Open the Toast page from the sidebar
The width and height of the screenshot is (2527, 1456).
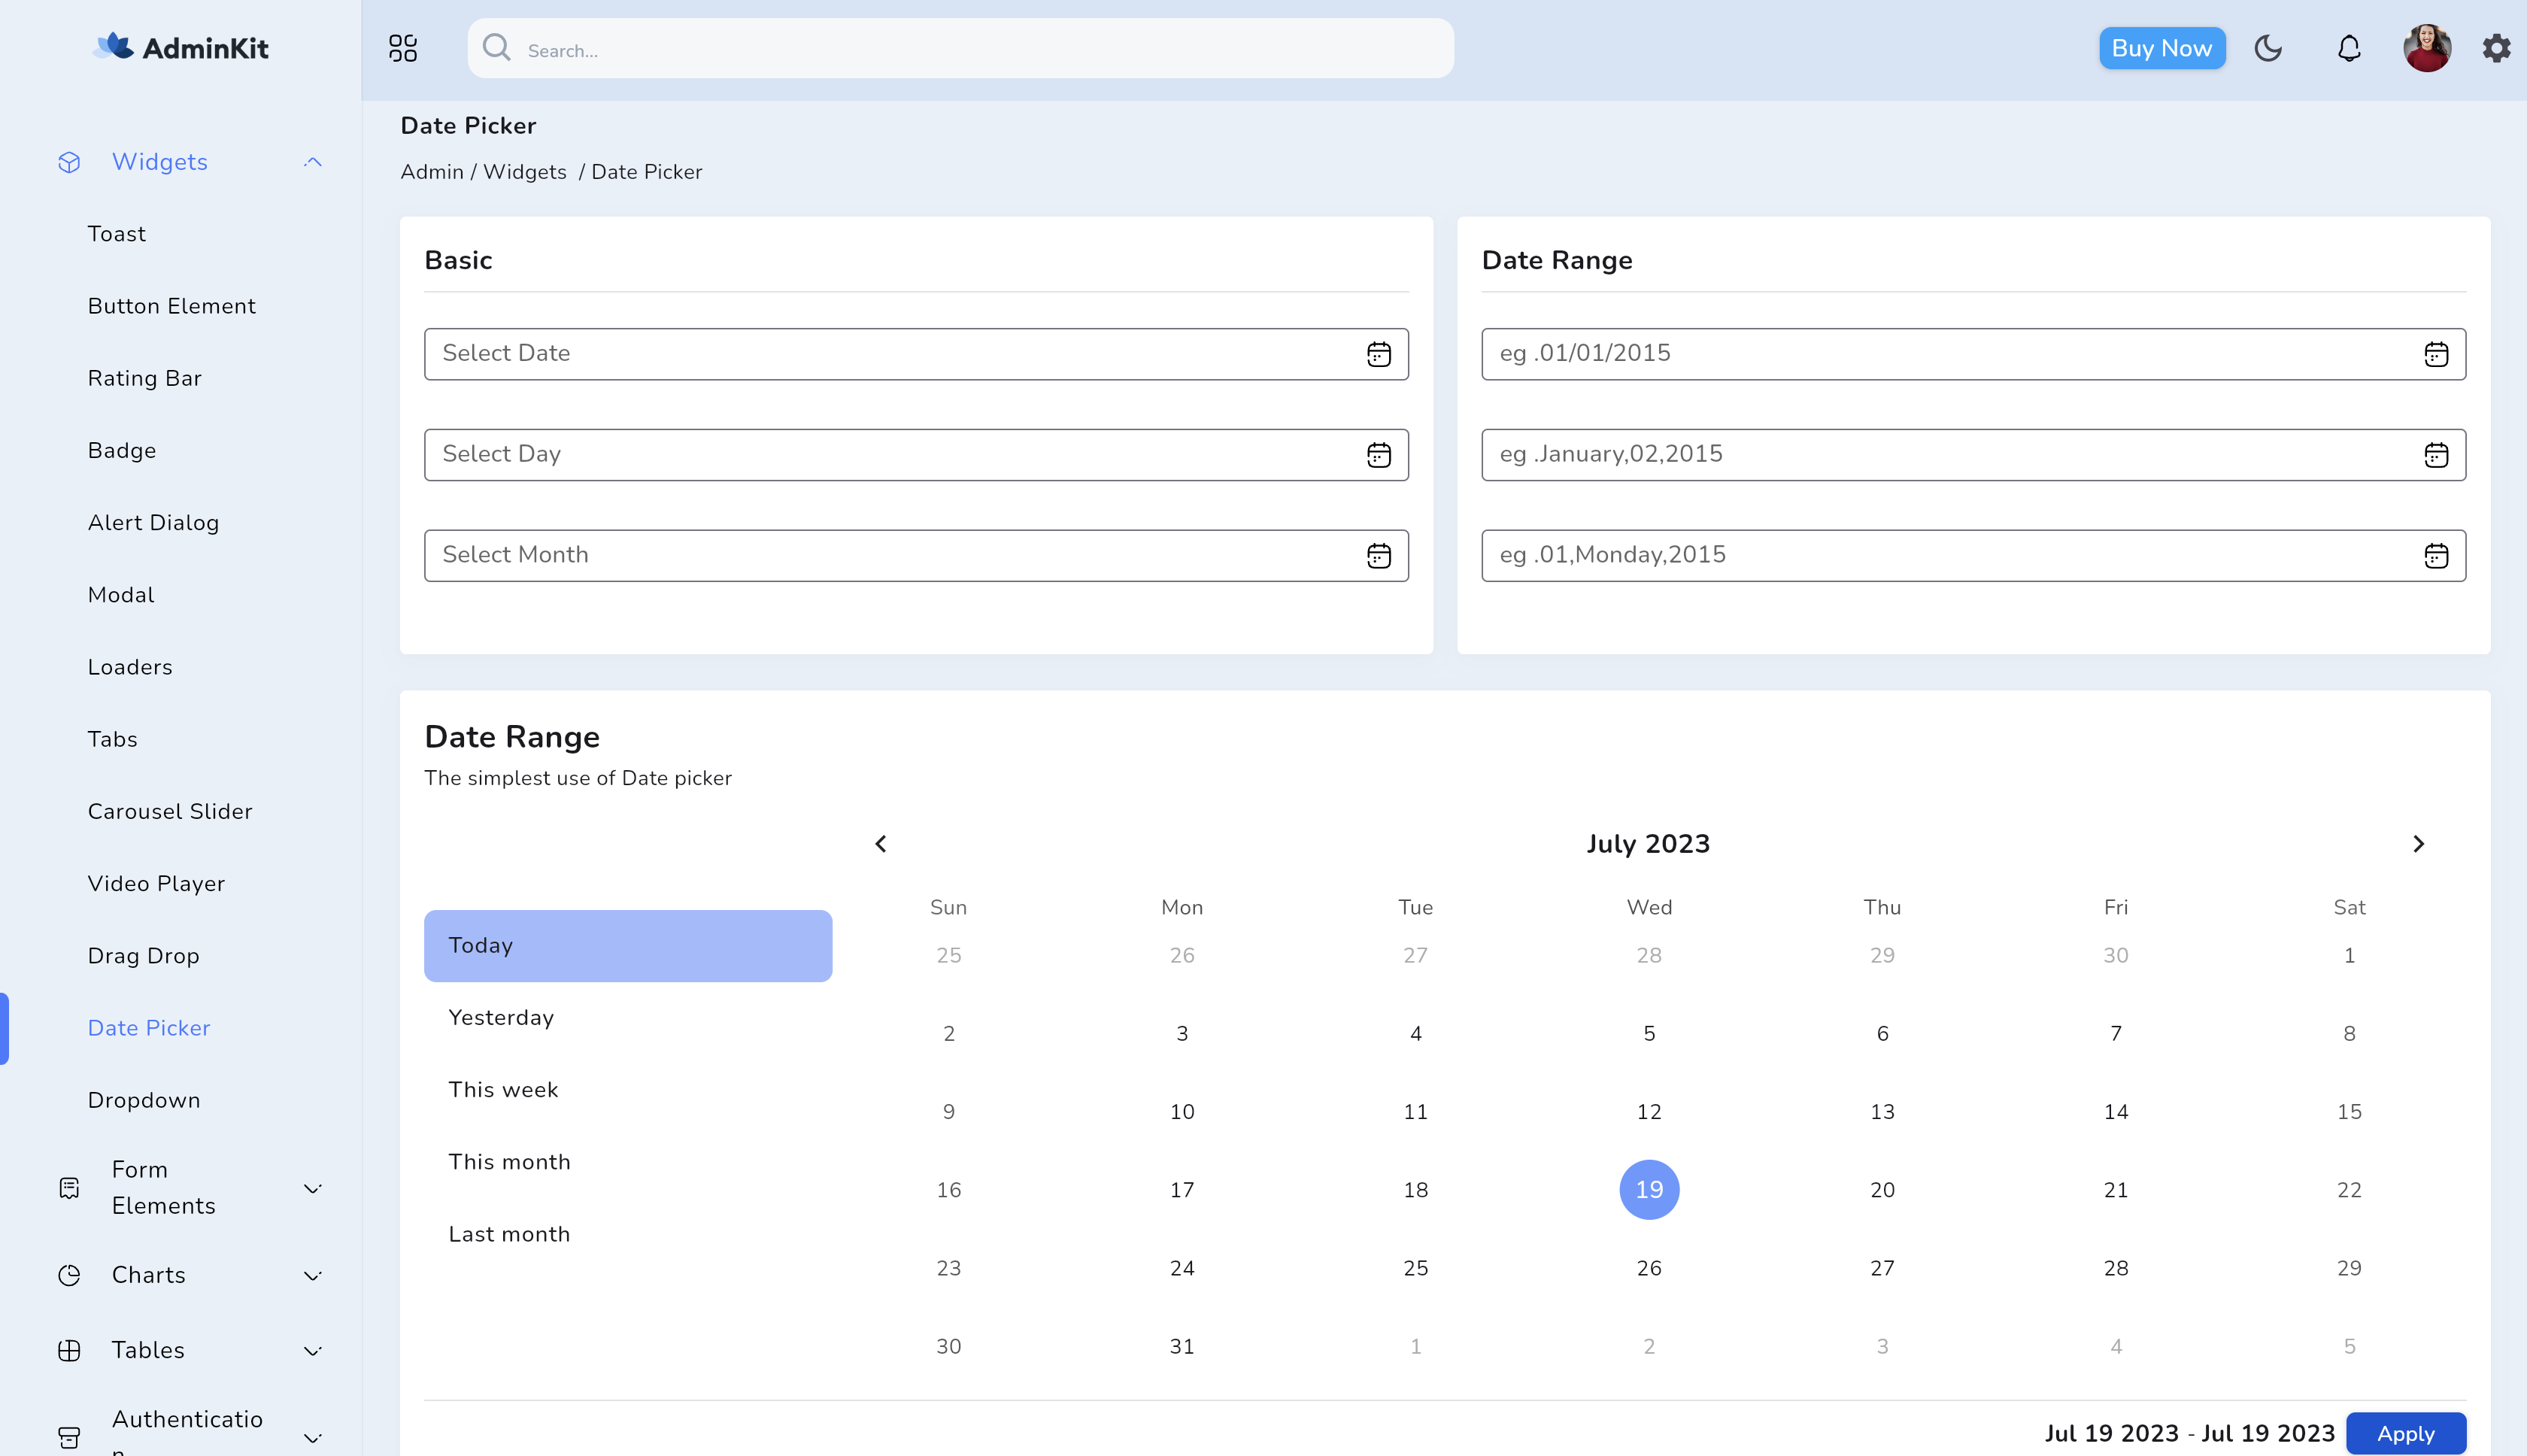tap(116, 233)
